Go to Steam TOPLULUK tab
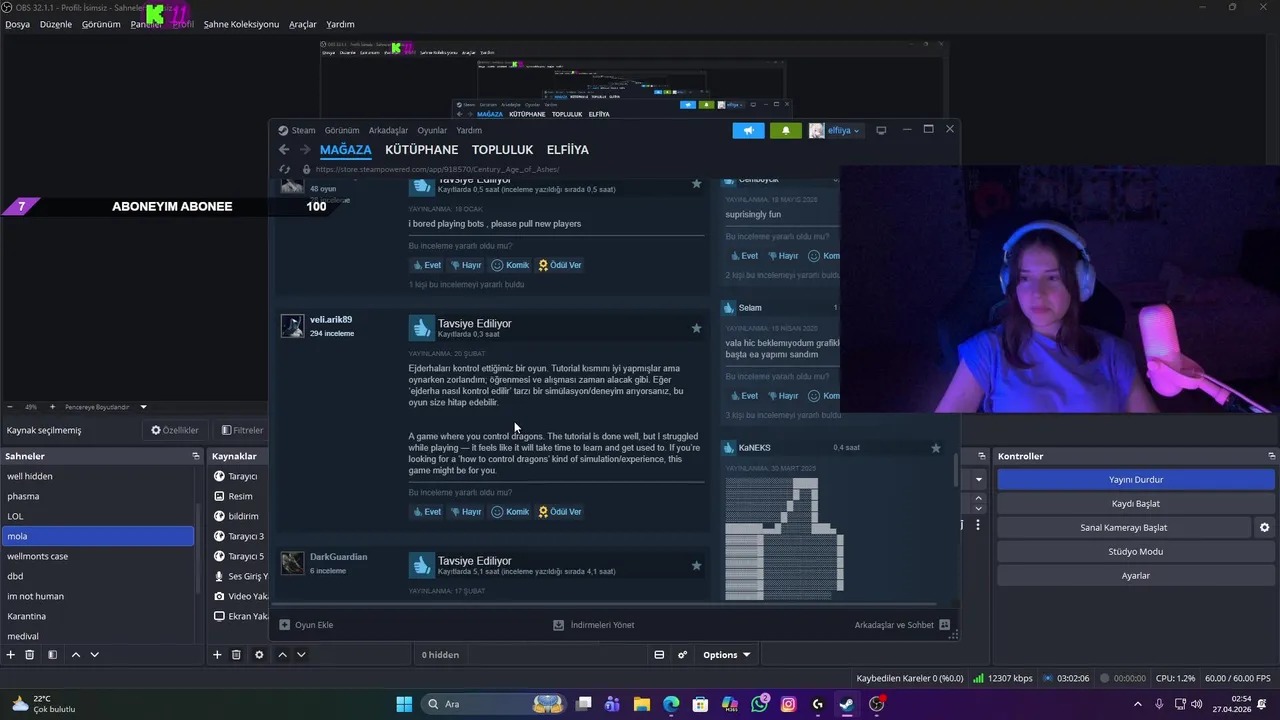 [502, 150]
